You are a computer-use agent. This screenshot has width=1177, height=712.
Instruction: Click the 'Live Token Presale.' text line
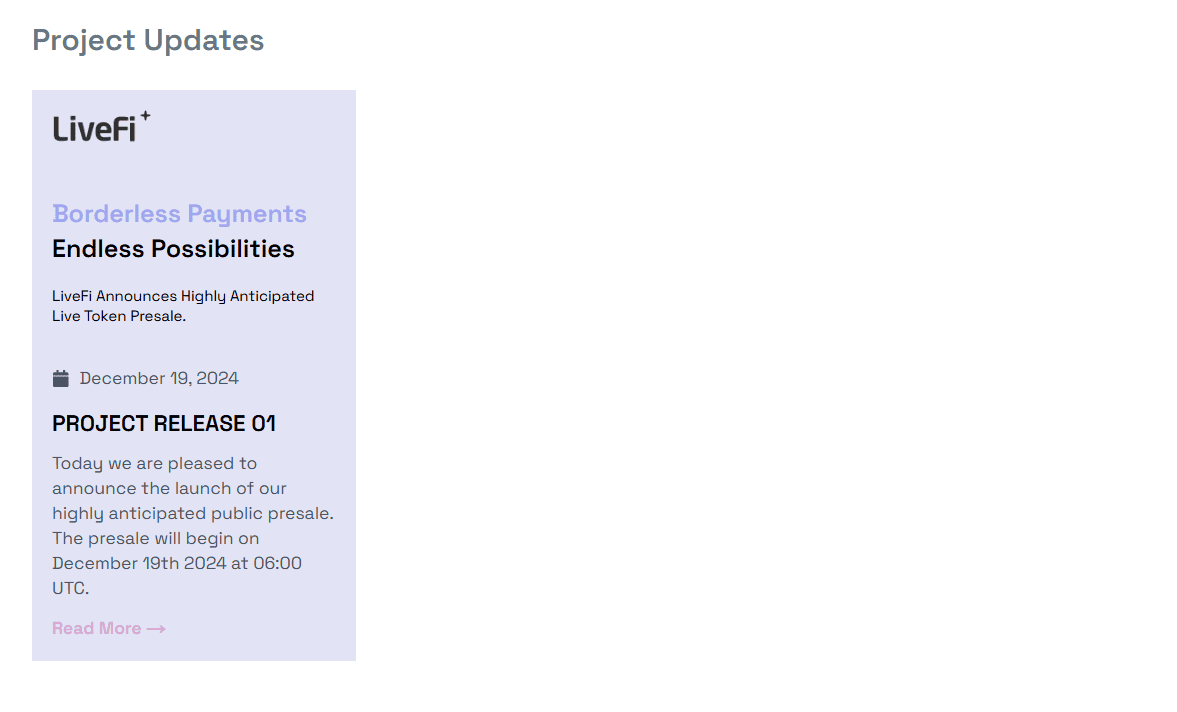click(x=119, y=316)
